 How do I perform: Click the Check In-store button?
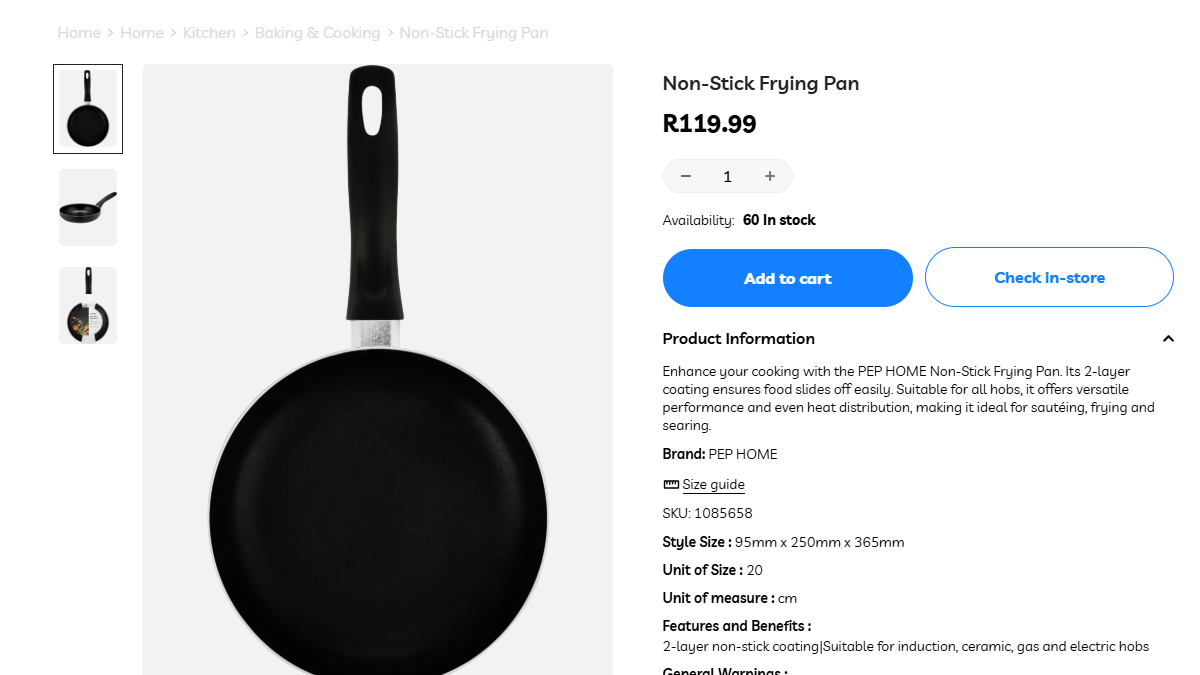click(x=1049, y=277)
